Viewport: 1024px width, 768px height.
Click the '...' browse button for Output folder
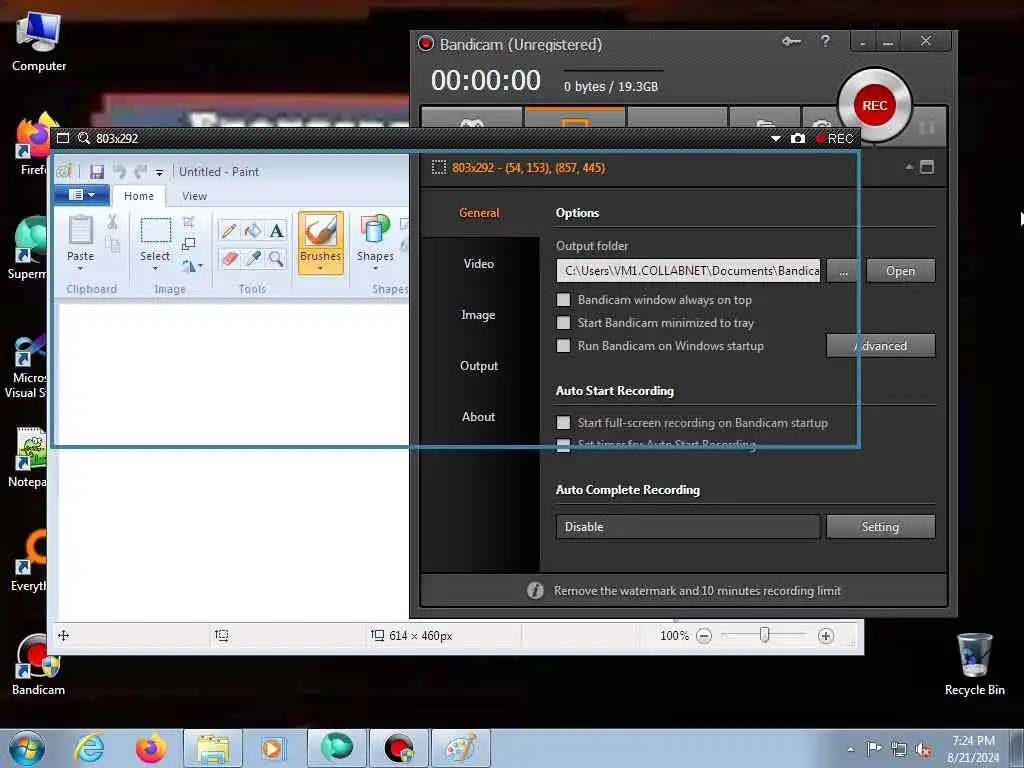tap(843, 271)
